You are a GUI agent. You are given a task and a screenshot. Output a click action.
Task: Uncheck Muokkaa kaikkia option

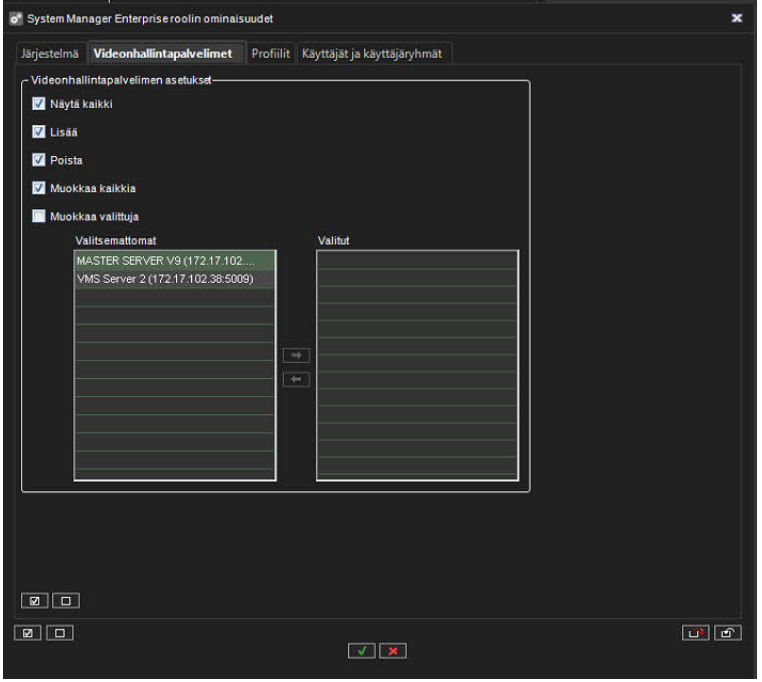[39, 187]
